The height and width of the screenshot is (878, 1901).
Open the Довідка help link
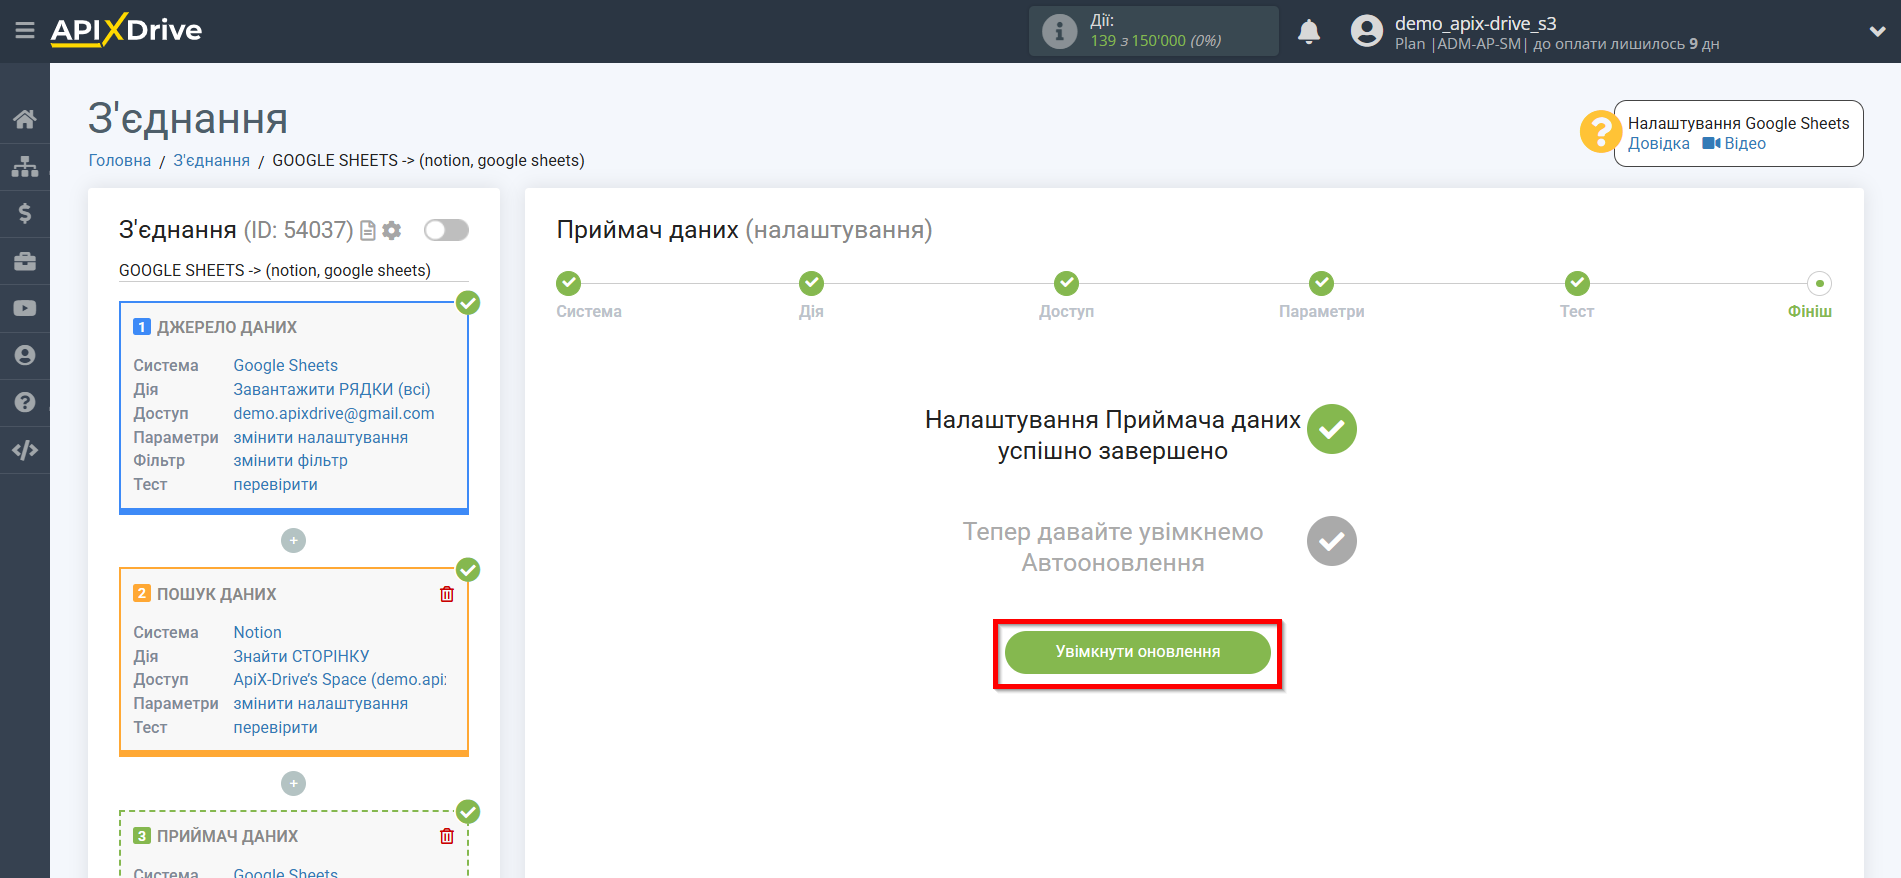(x=1658, y=144)
